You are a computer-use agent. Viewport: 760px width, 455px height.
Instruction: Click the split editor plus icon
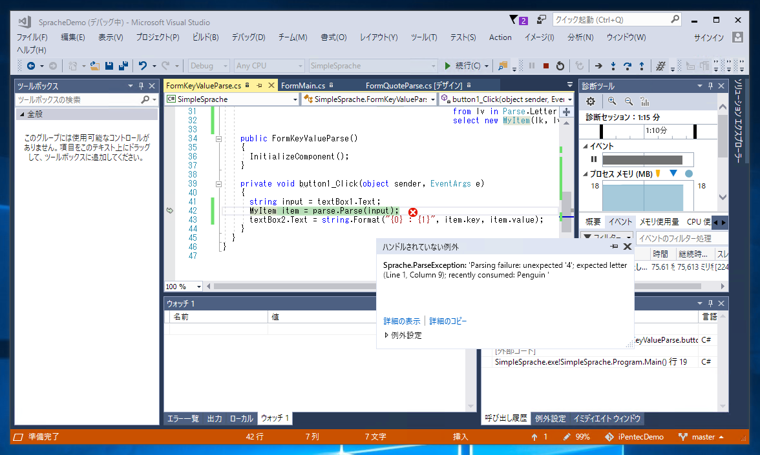point(566,111)
